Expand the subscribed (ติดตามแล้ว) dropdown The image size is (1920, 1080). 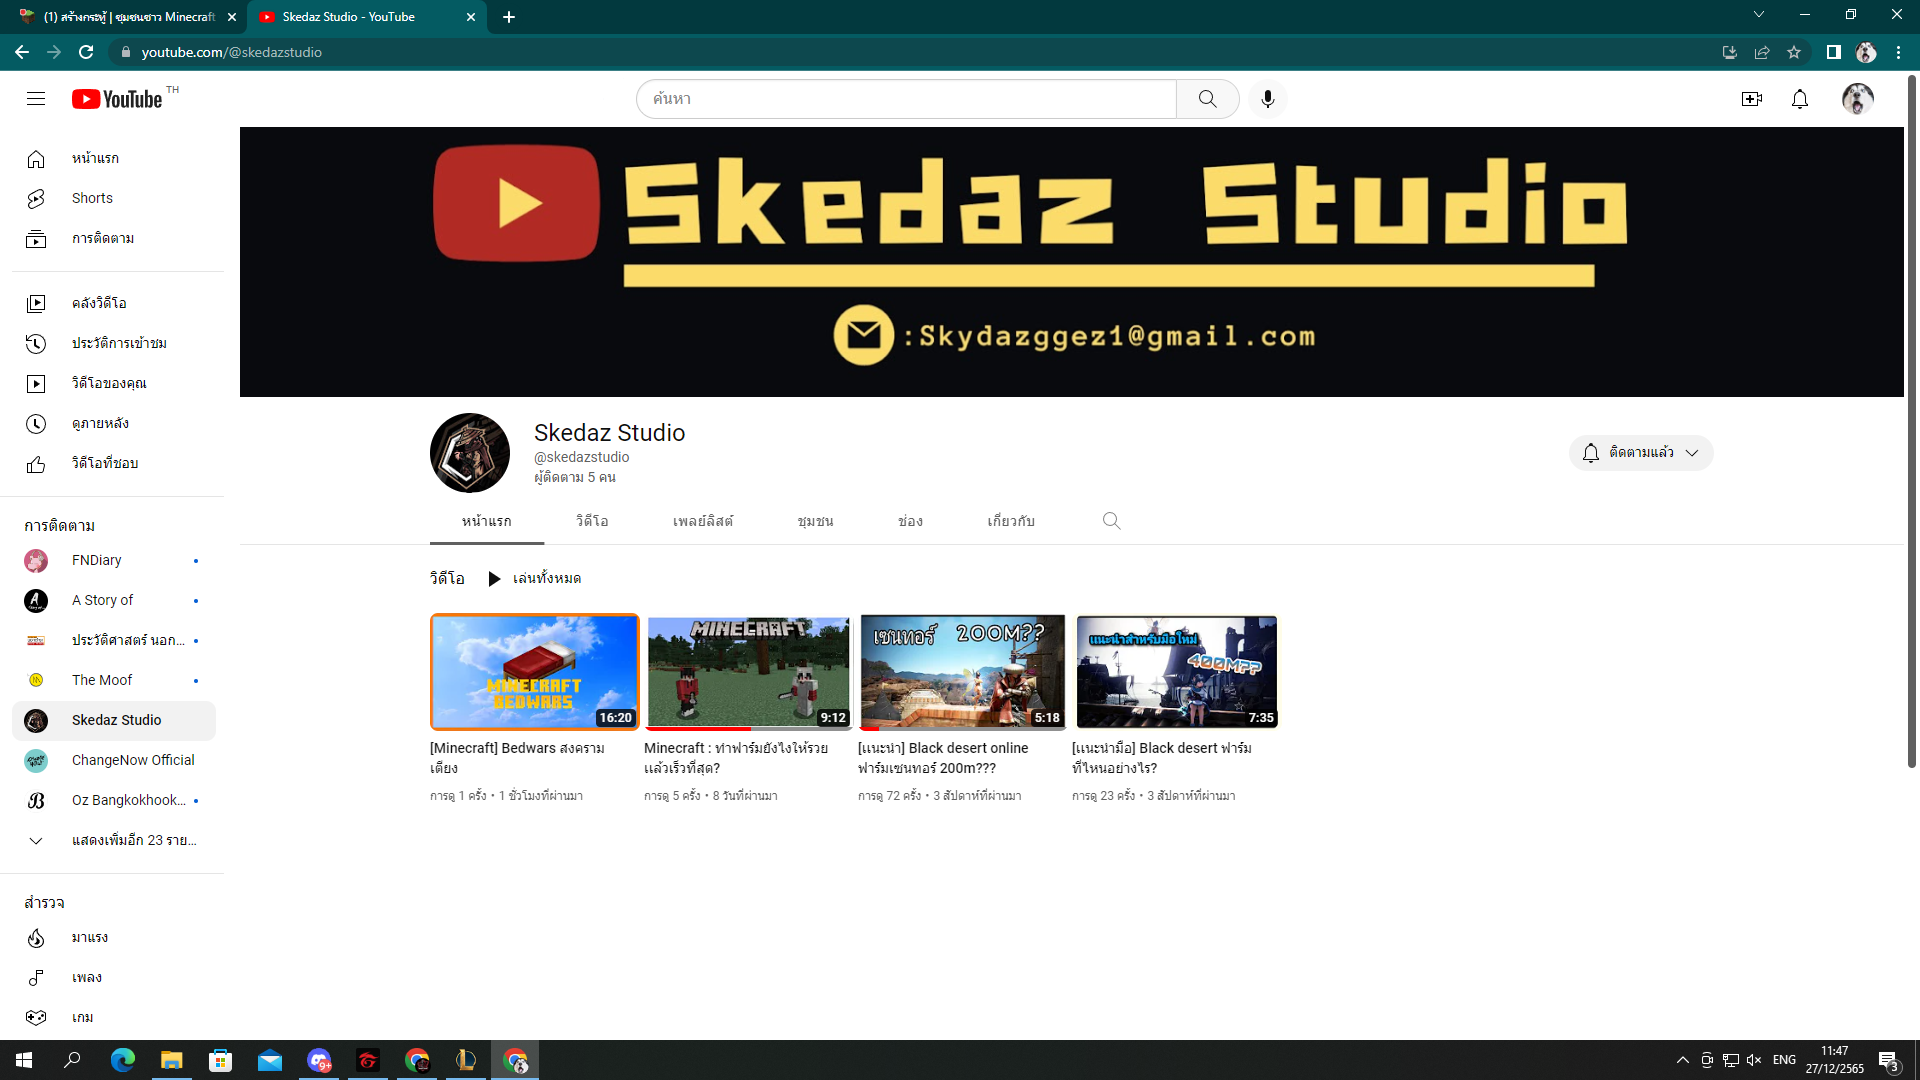click(1641, 453)
